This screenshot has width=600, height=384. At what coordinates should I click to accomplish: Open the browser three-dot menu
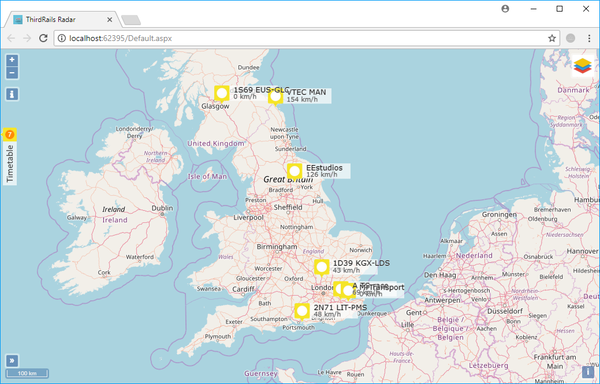(589, 38)
